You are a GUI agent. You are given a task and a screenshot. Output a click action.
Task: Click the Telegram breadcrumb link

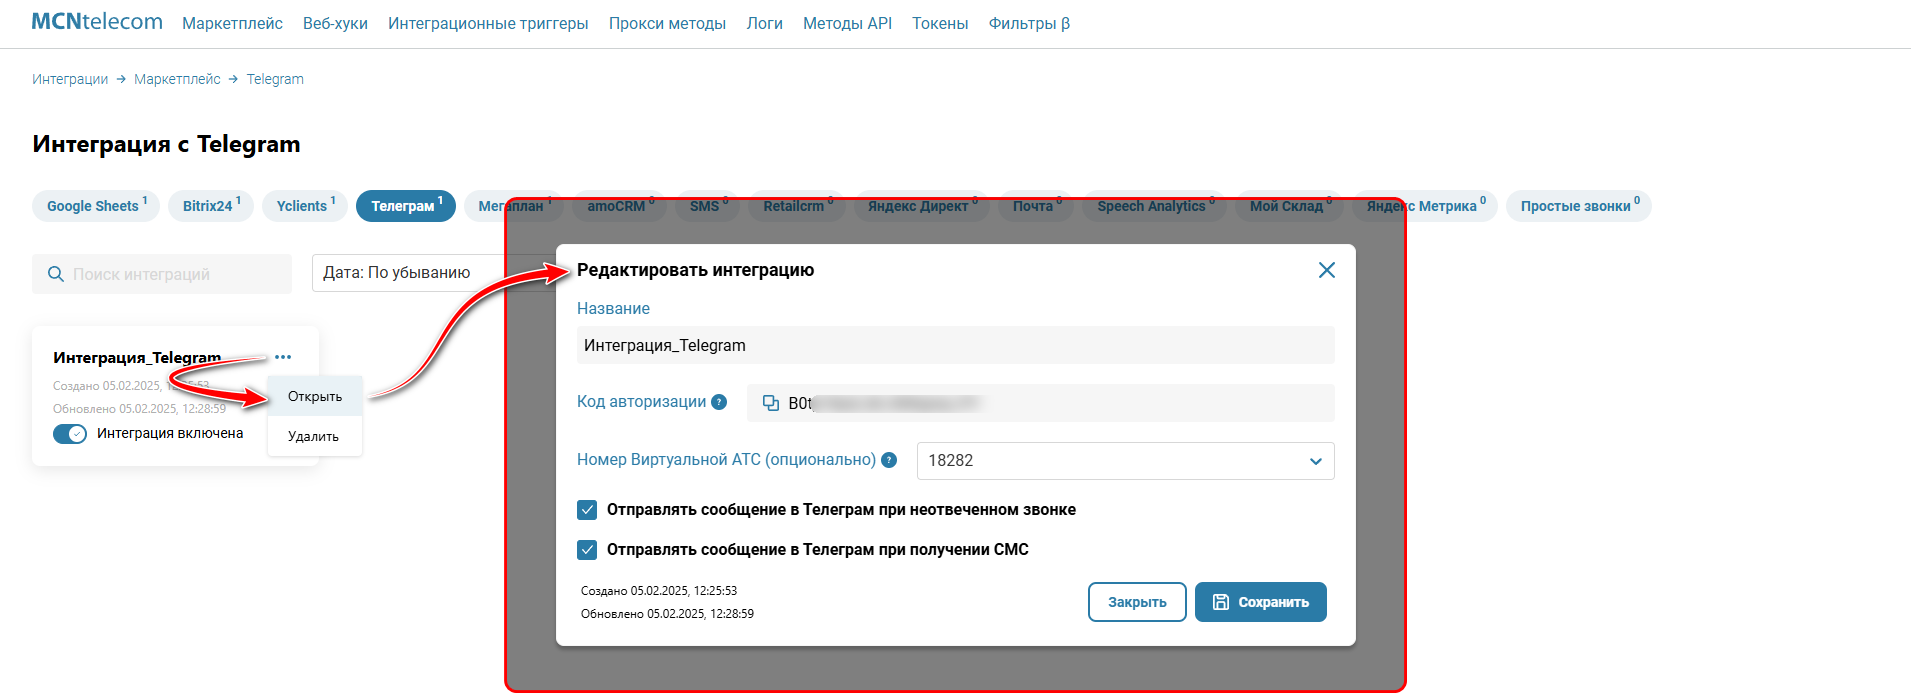coord(275,79)
